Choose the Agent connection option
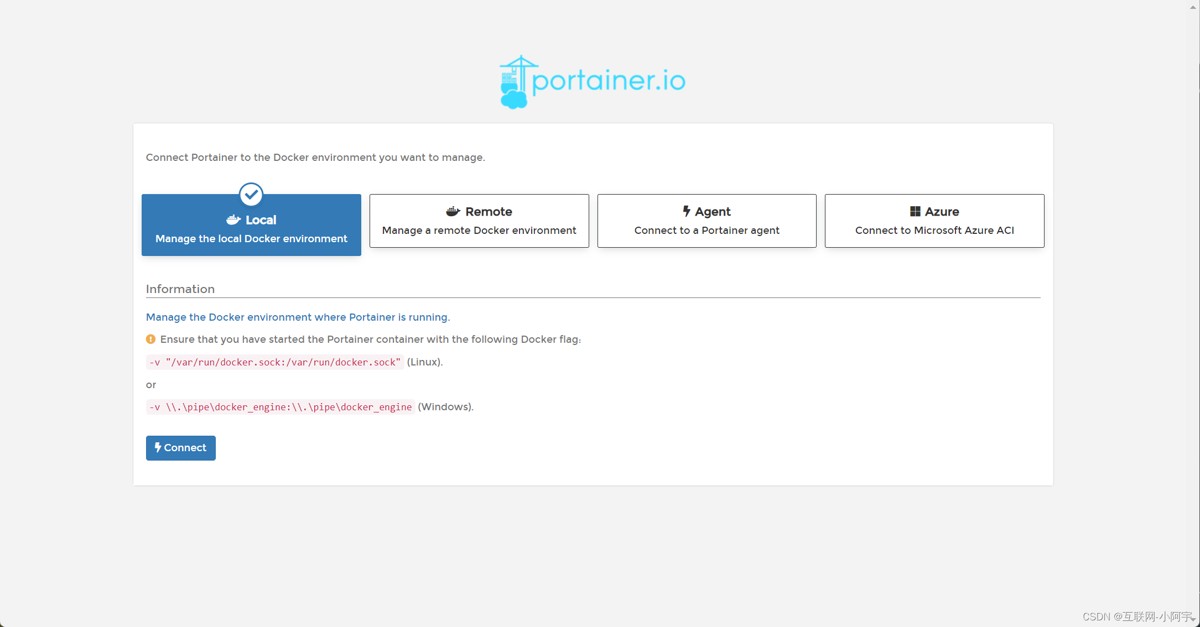The width and height of the screenshot is (1200, 627). pyautogui.click(x=707, y=221)
